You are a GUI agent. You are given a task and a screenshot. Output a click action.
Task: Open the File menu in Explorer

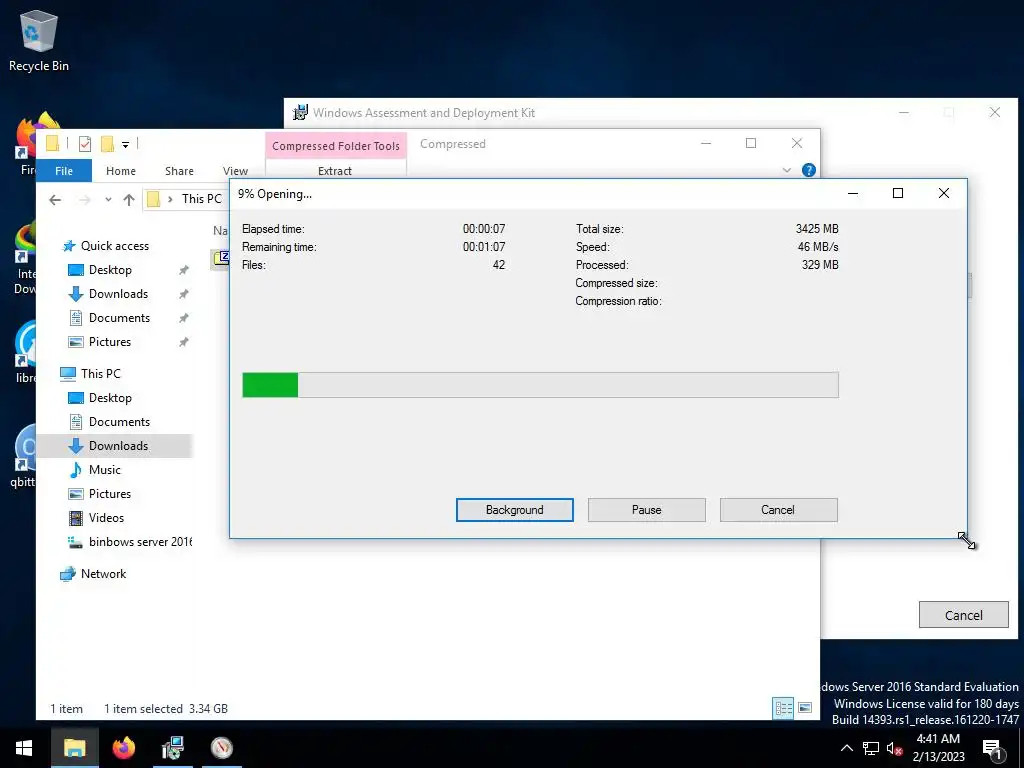(x=64, y=170)
